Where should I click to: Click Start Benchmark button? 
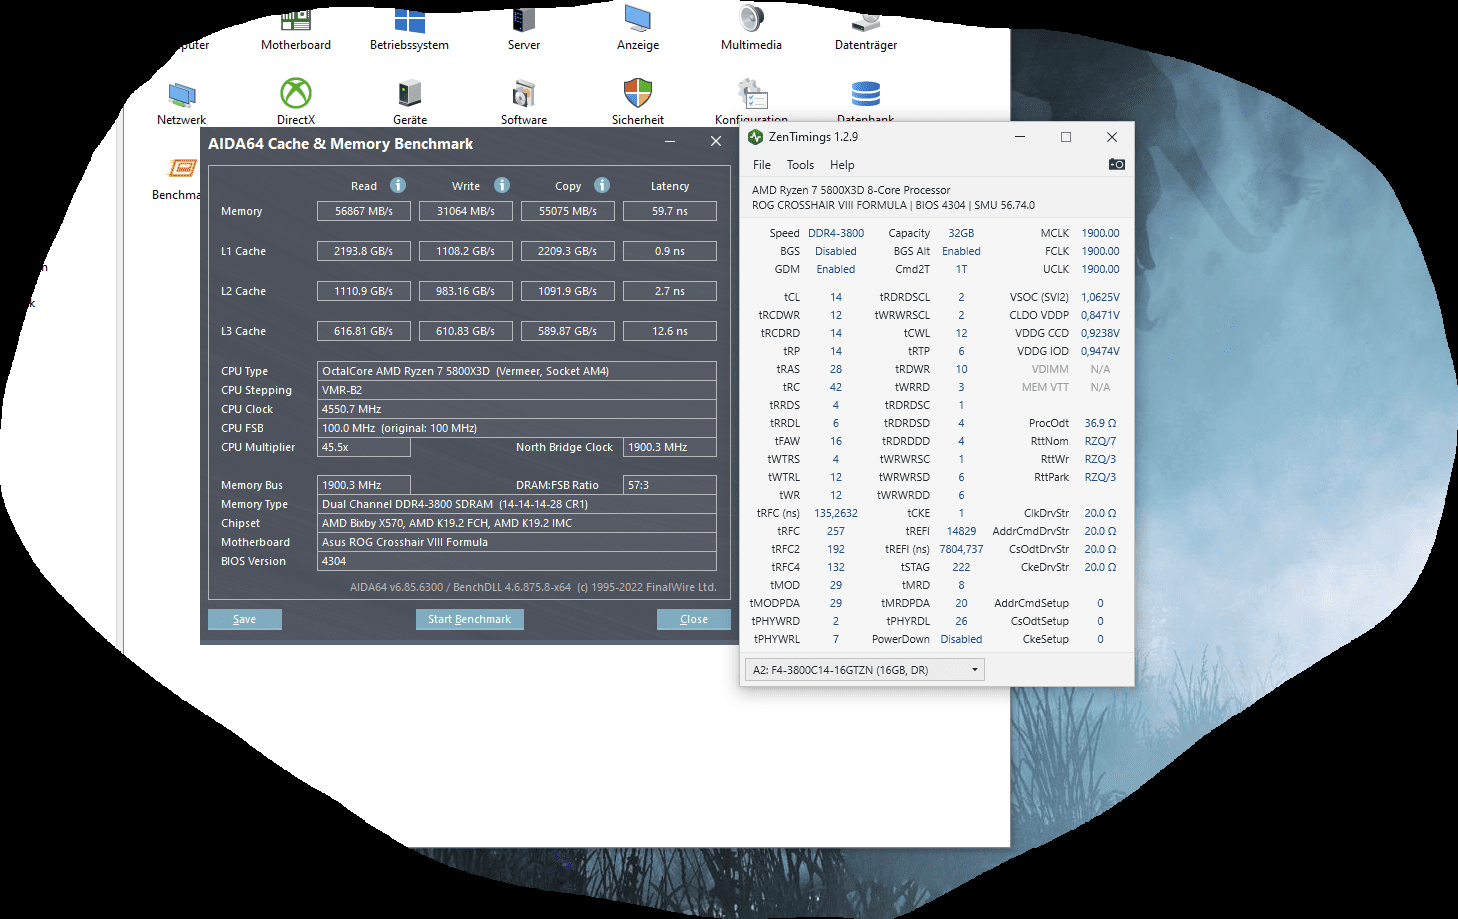click(x=469, y=619)
